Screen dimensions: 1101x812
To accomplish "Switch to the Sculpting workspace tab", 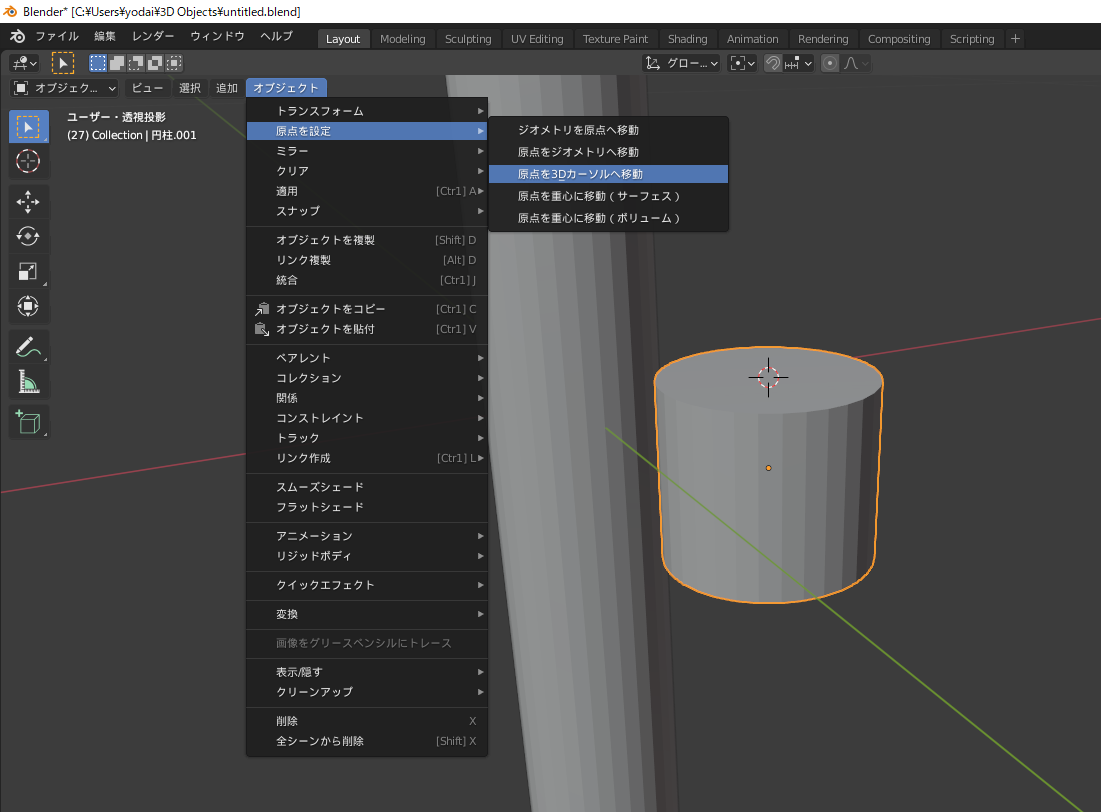I will [468, 39].
